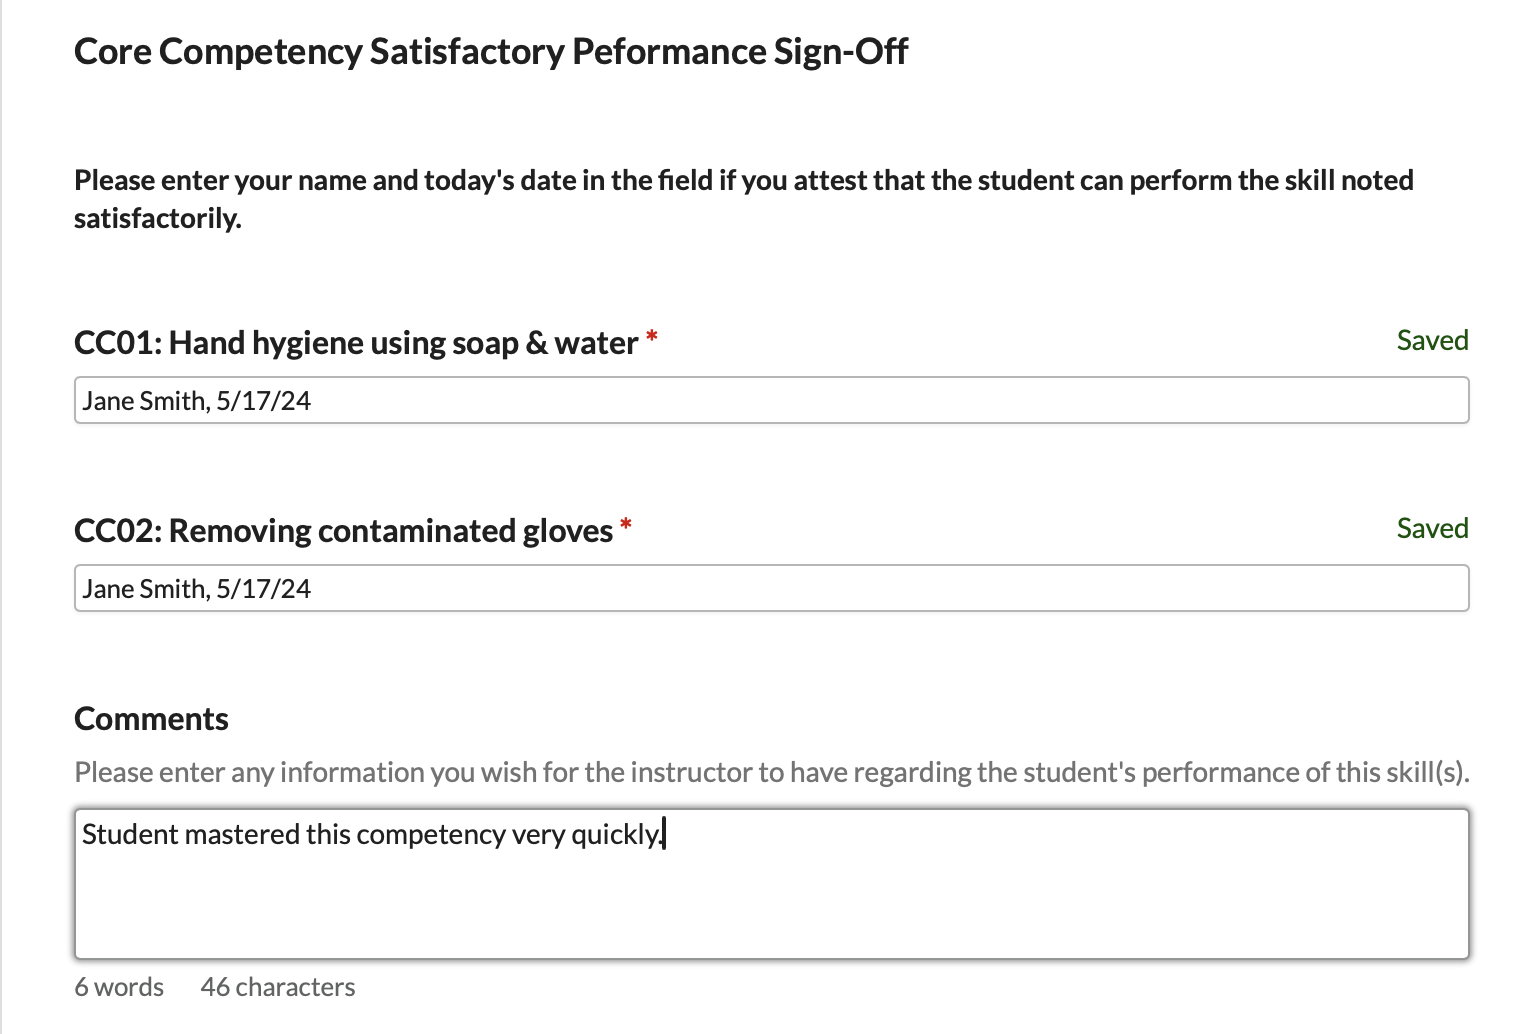Click the '6 words' counter
This screenshot has width=1514, height=1034.
[119, 987]
